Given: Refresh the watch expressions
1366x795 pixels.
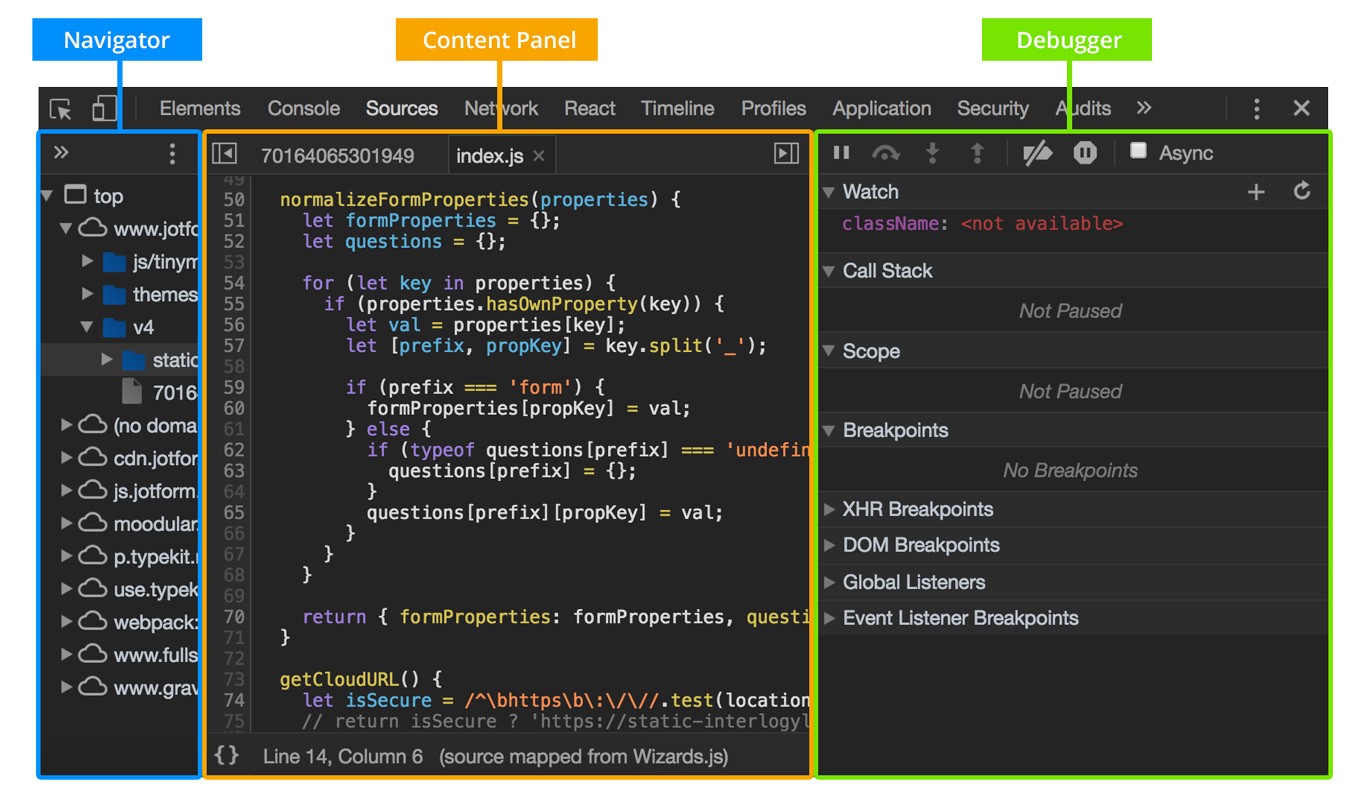Looking at the screenshot, I should click(1302, 191).
